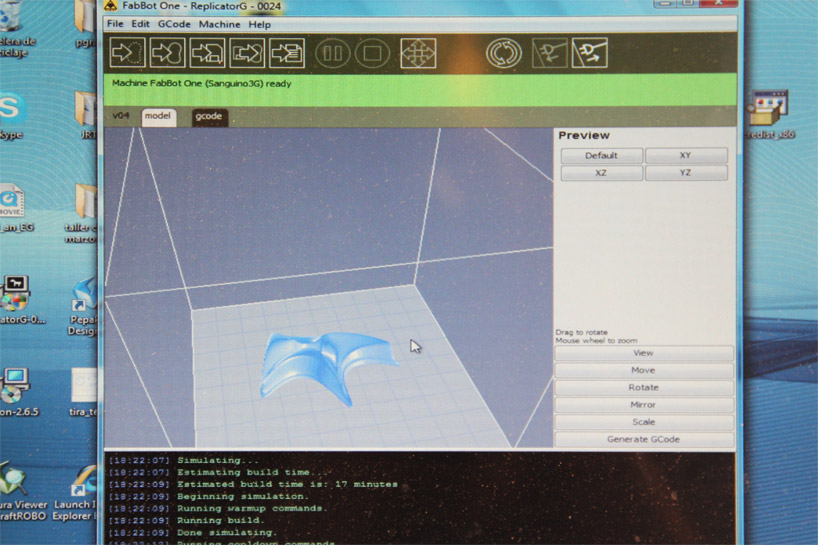818x545 pixels.
Task: Open the control panel arrows icon
Action: (x=418, y=53)
